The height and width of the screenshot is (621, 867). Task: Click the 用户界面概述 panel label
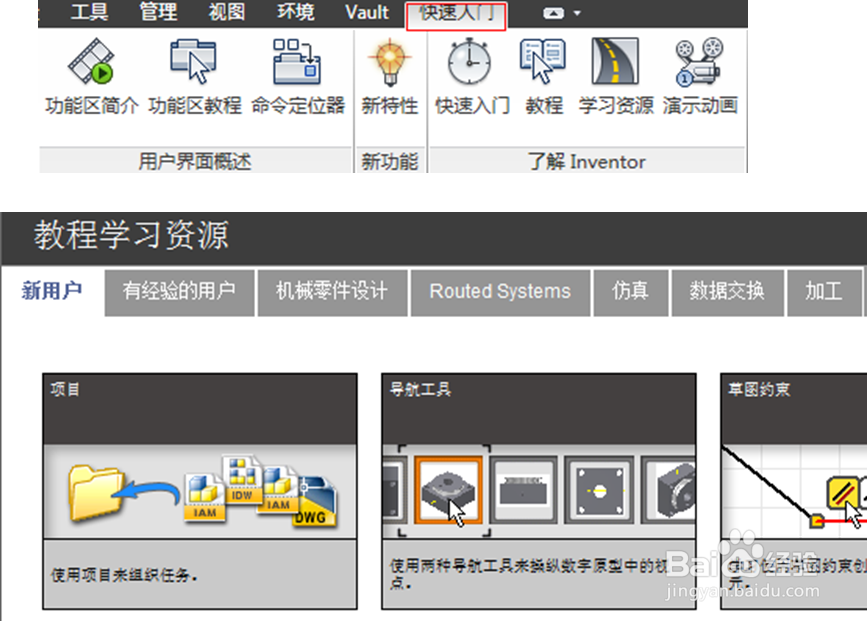point(195,161)
